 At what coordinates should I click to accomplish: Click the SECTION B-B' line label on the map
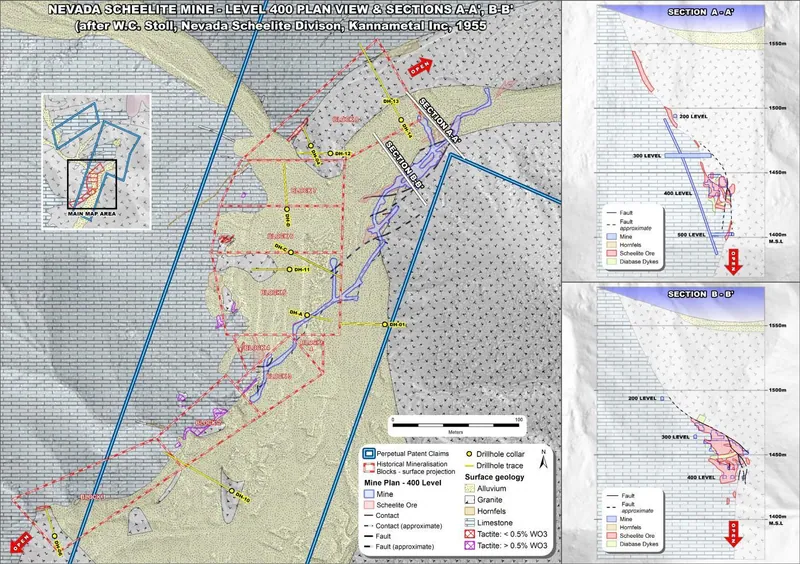(x=405, y=165)
